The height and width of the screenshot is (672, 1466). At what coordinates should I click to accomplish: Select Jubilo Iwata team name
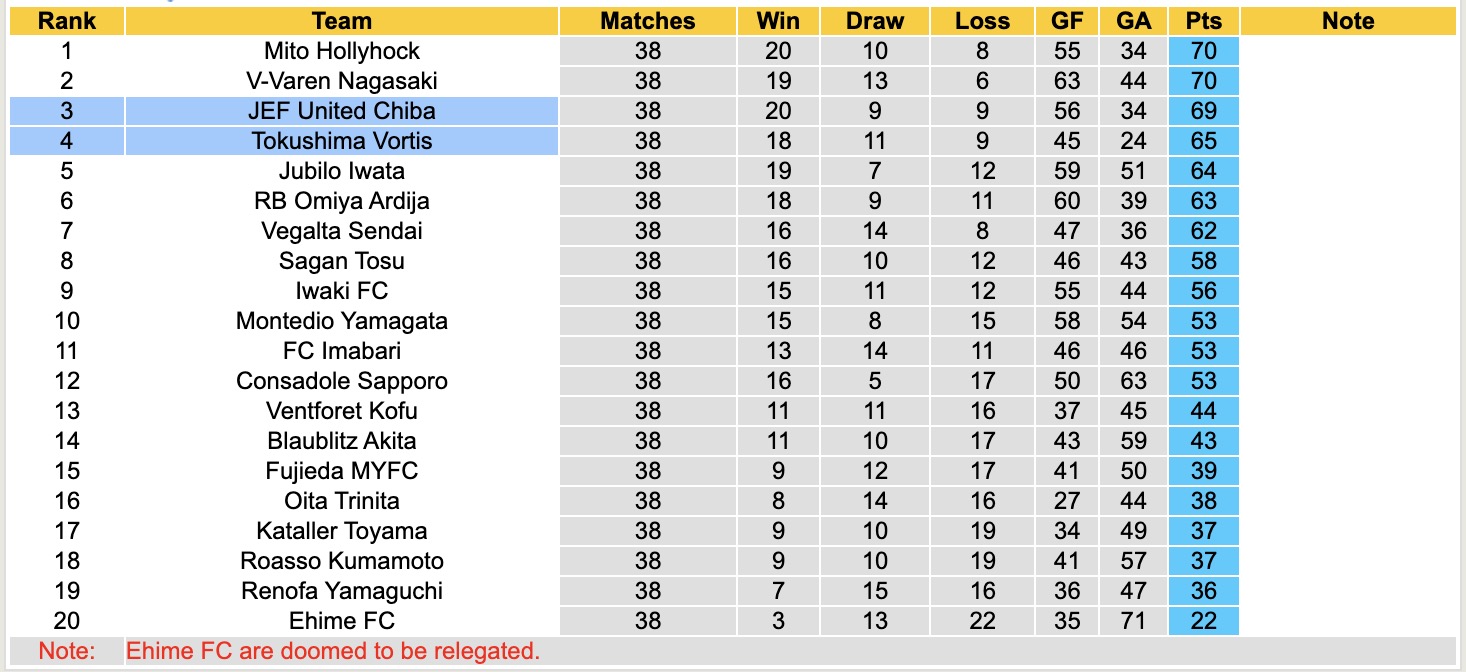pos(342,171)
